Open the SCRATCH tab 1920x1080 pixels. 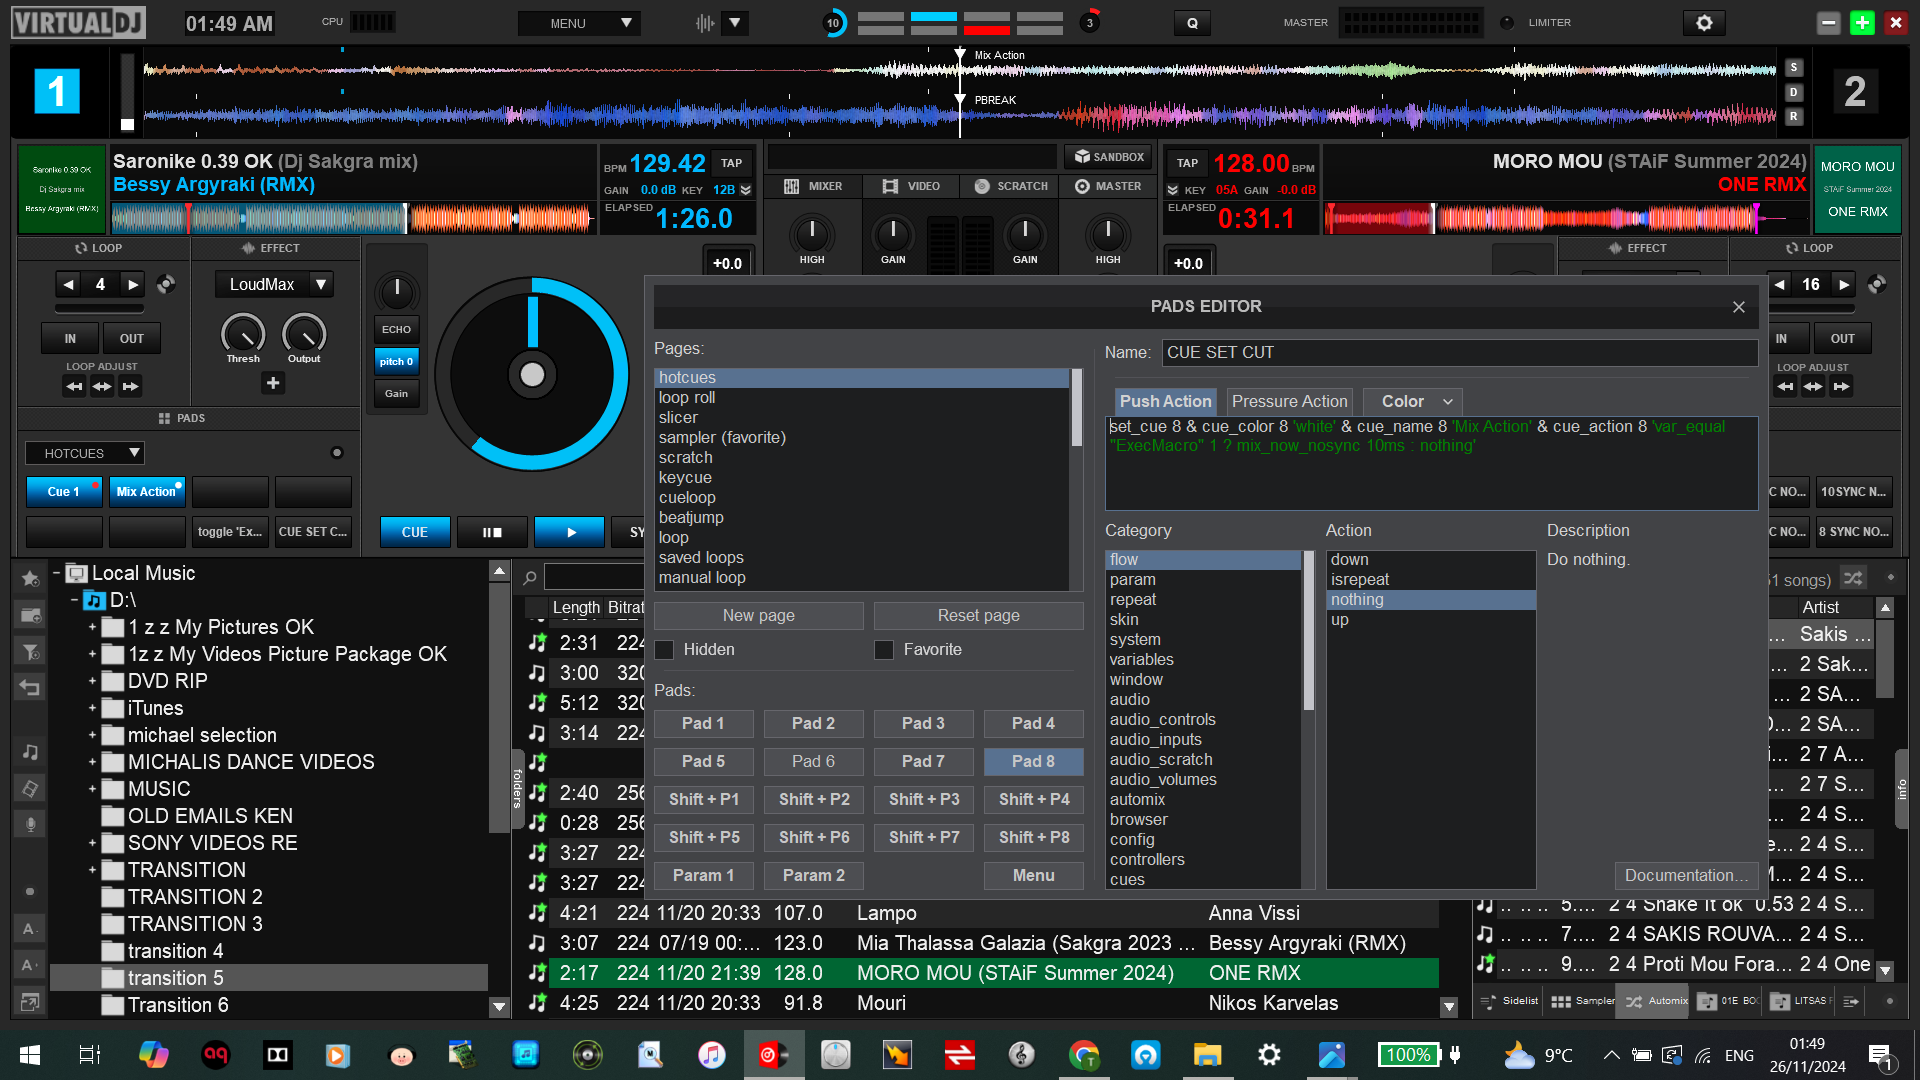pyautogui.click(x=1011, y=186)
